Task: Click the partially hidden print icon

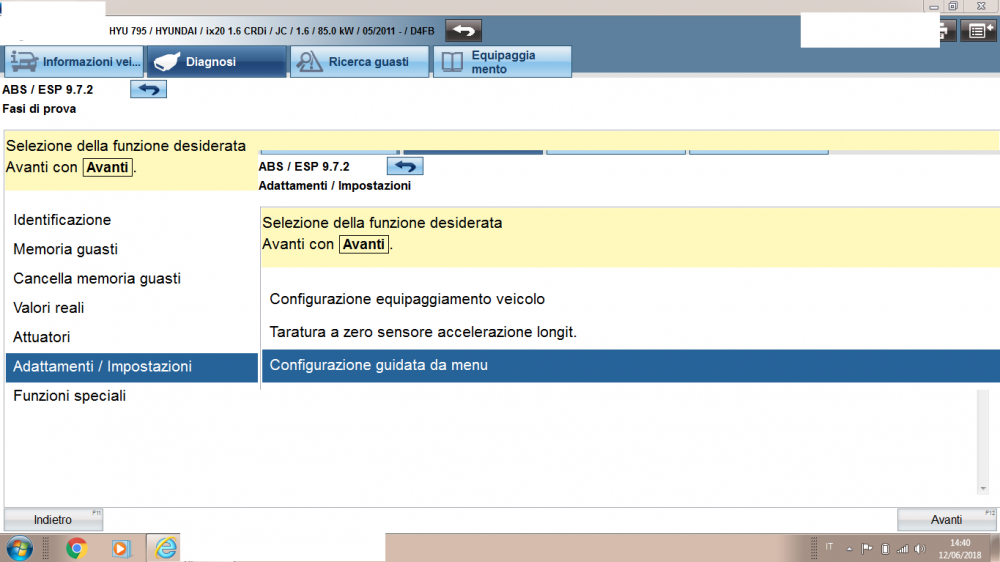Action: point(947,31)
